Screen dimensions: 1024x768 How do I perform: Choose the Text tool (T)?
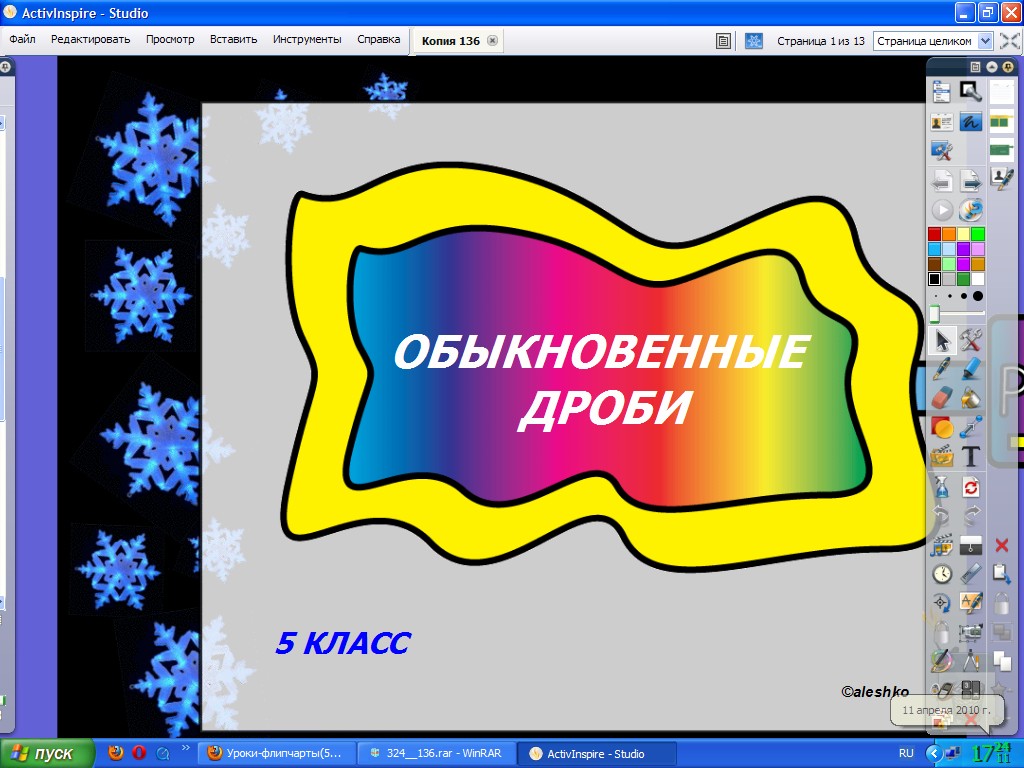click(971, 457)
